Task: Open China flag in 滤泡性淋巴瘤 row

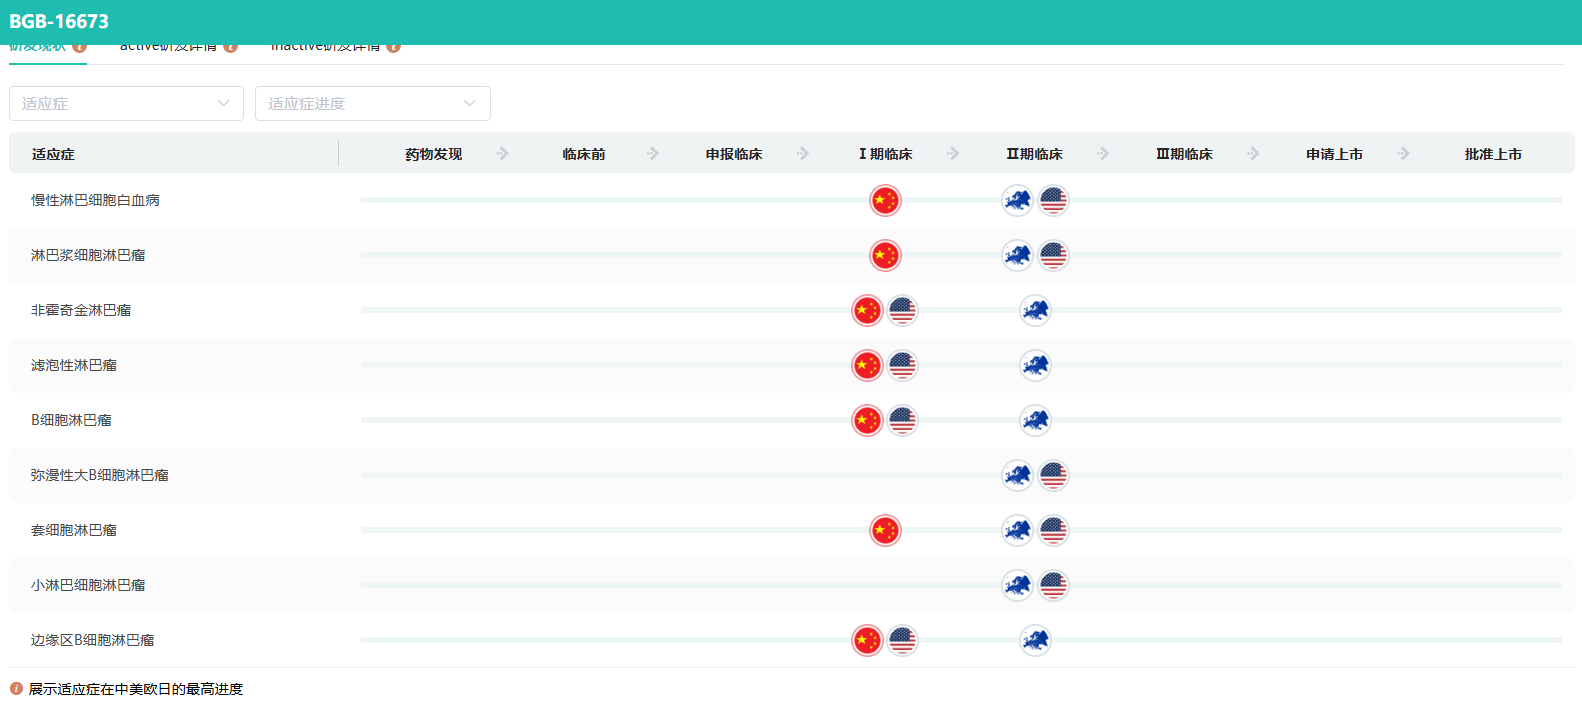Action: 867,365
